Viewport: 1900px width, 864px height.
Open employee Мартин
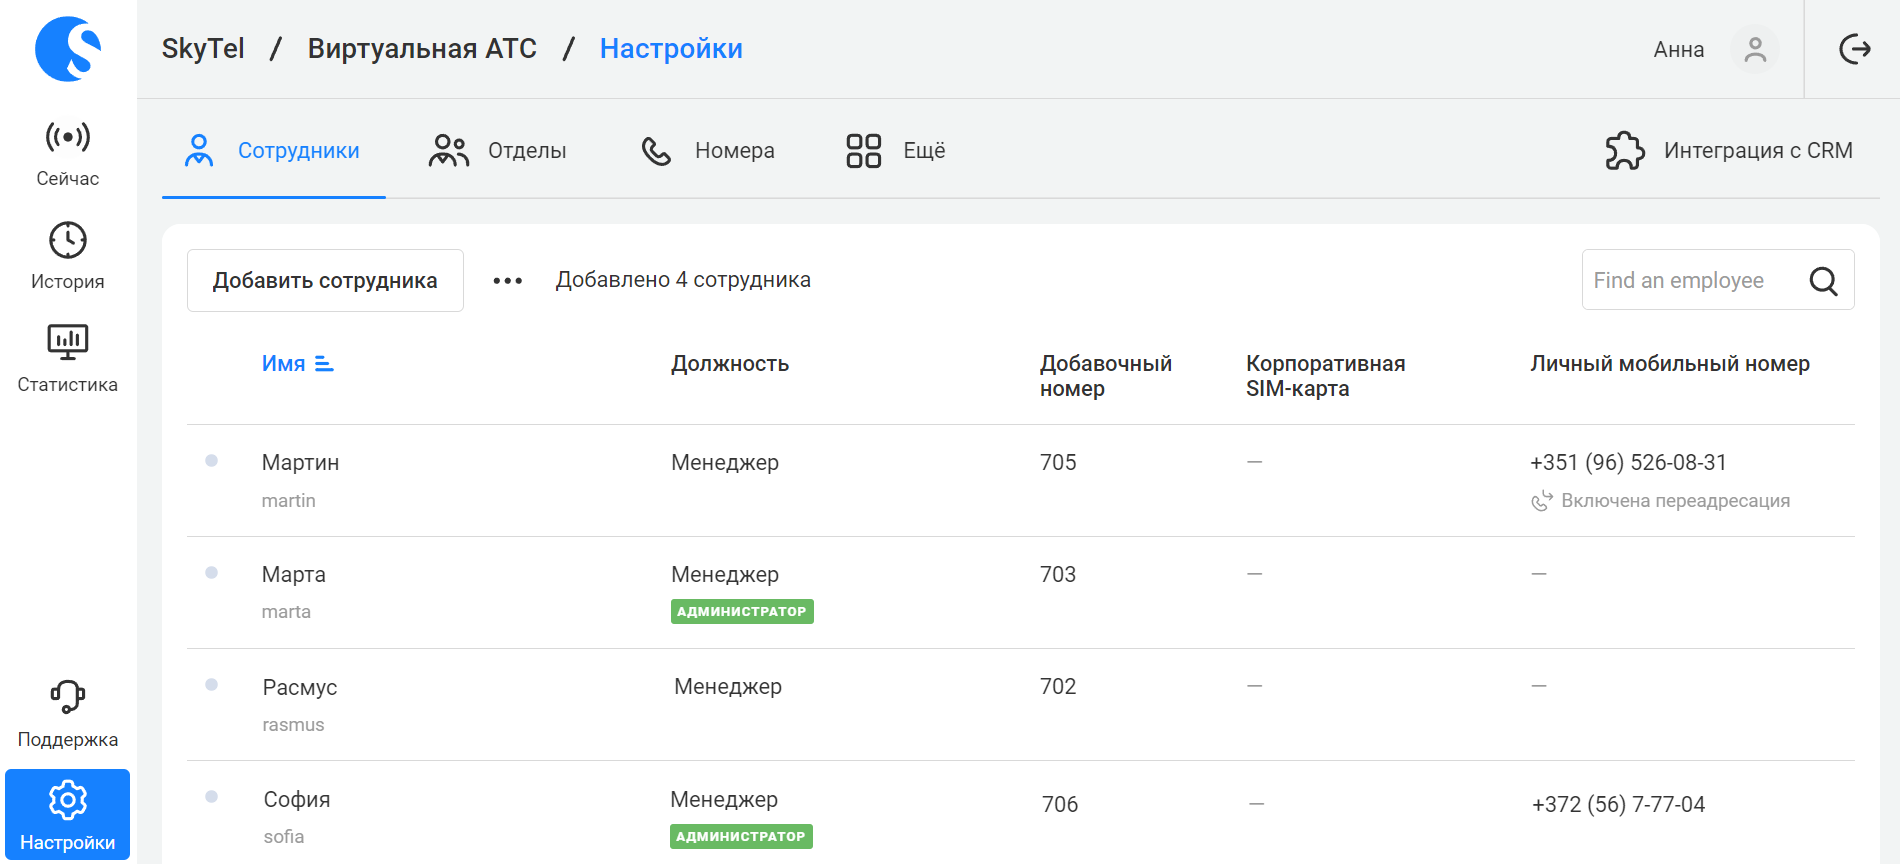point(301,463)
